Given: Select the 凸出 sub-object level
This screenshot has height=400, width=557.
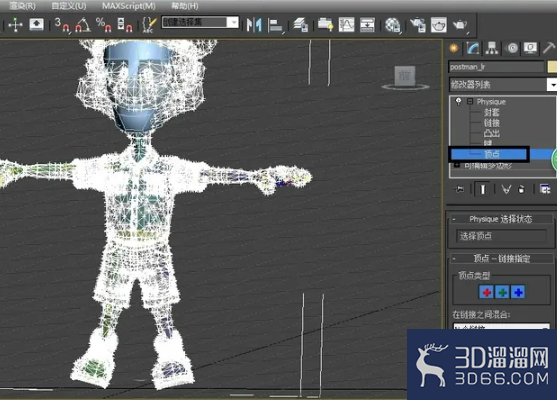Looking at the screenshot, I should (x=492, y=133).
